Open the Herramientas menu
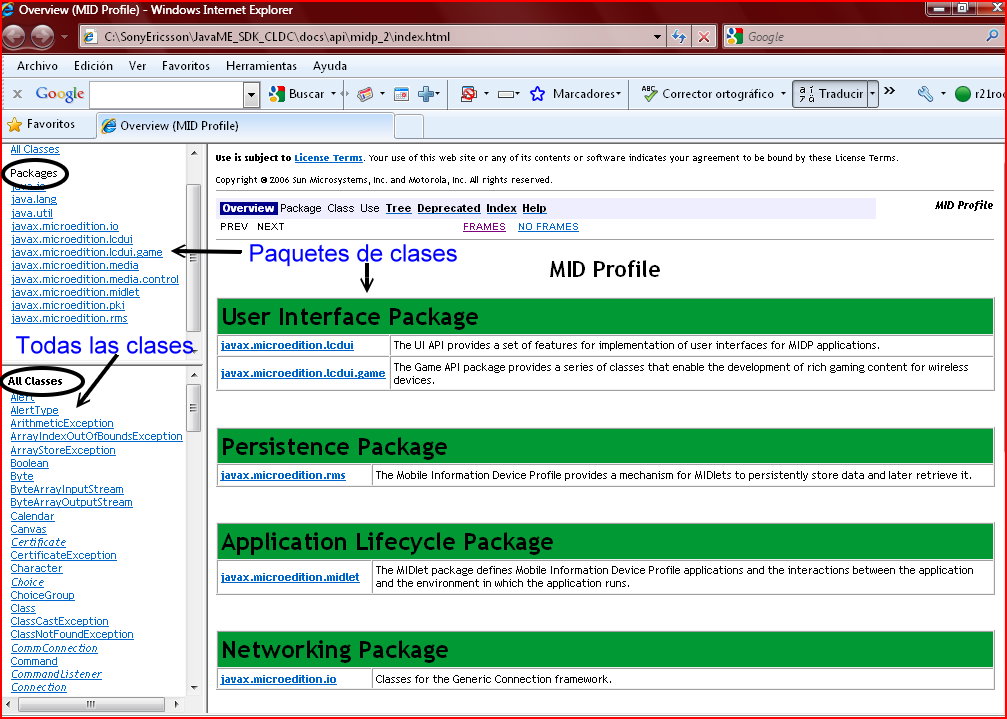 (x=261, y=65)
